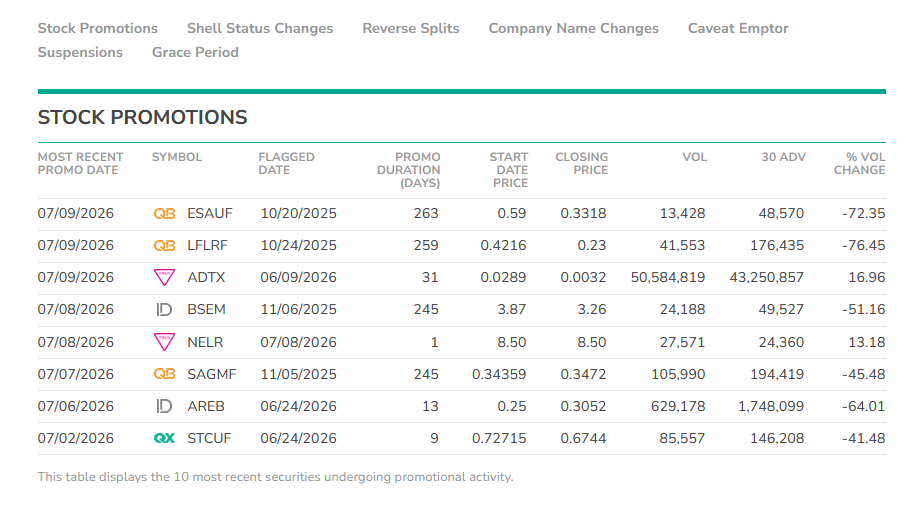Switch to Shell Status Changes tab
The width and height of the screenshot is (919, 506).
[x=260, y=28]
